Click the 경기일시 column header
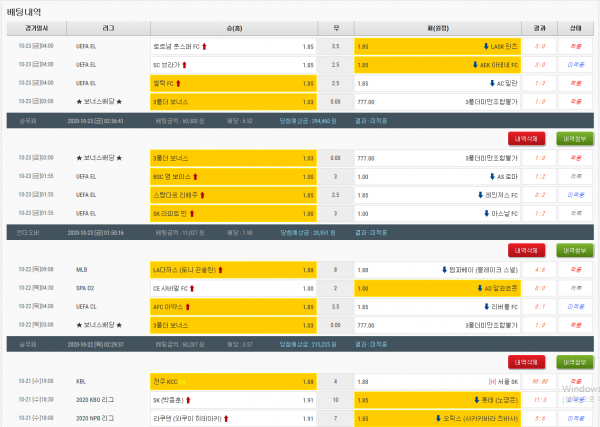This screenshot has width=600, height=427. coord(38,29)
